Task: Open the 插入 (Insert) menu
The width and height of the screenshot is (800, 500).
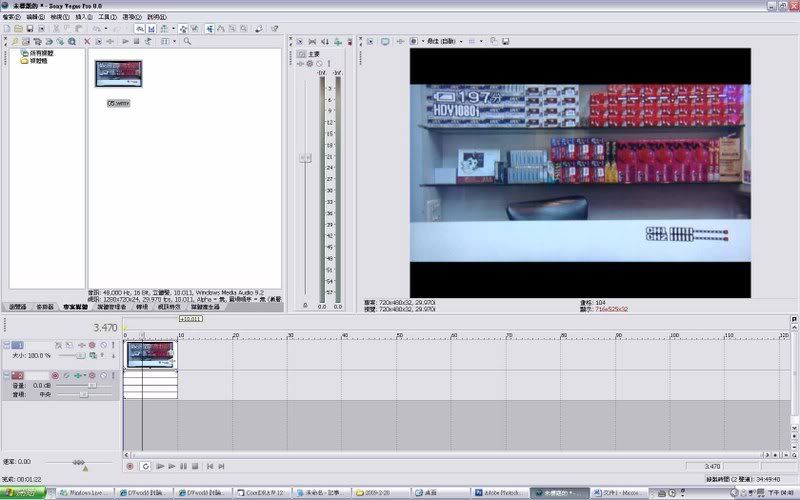Action: pyautogui.click(x=84, y=17)
